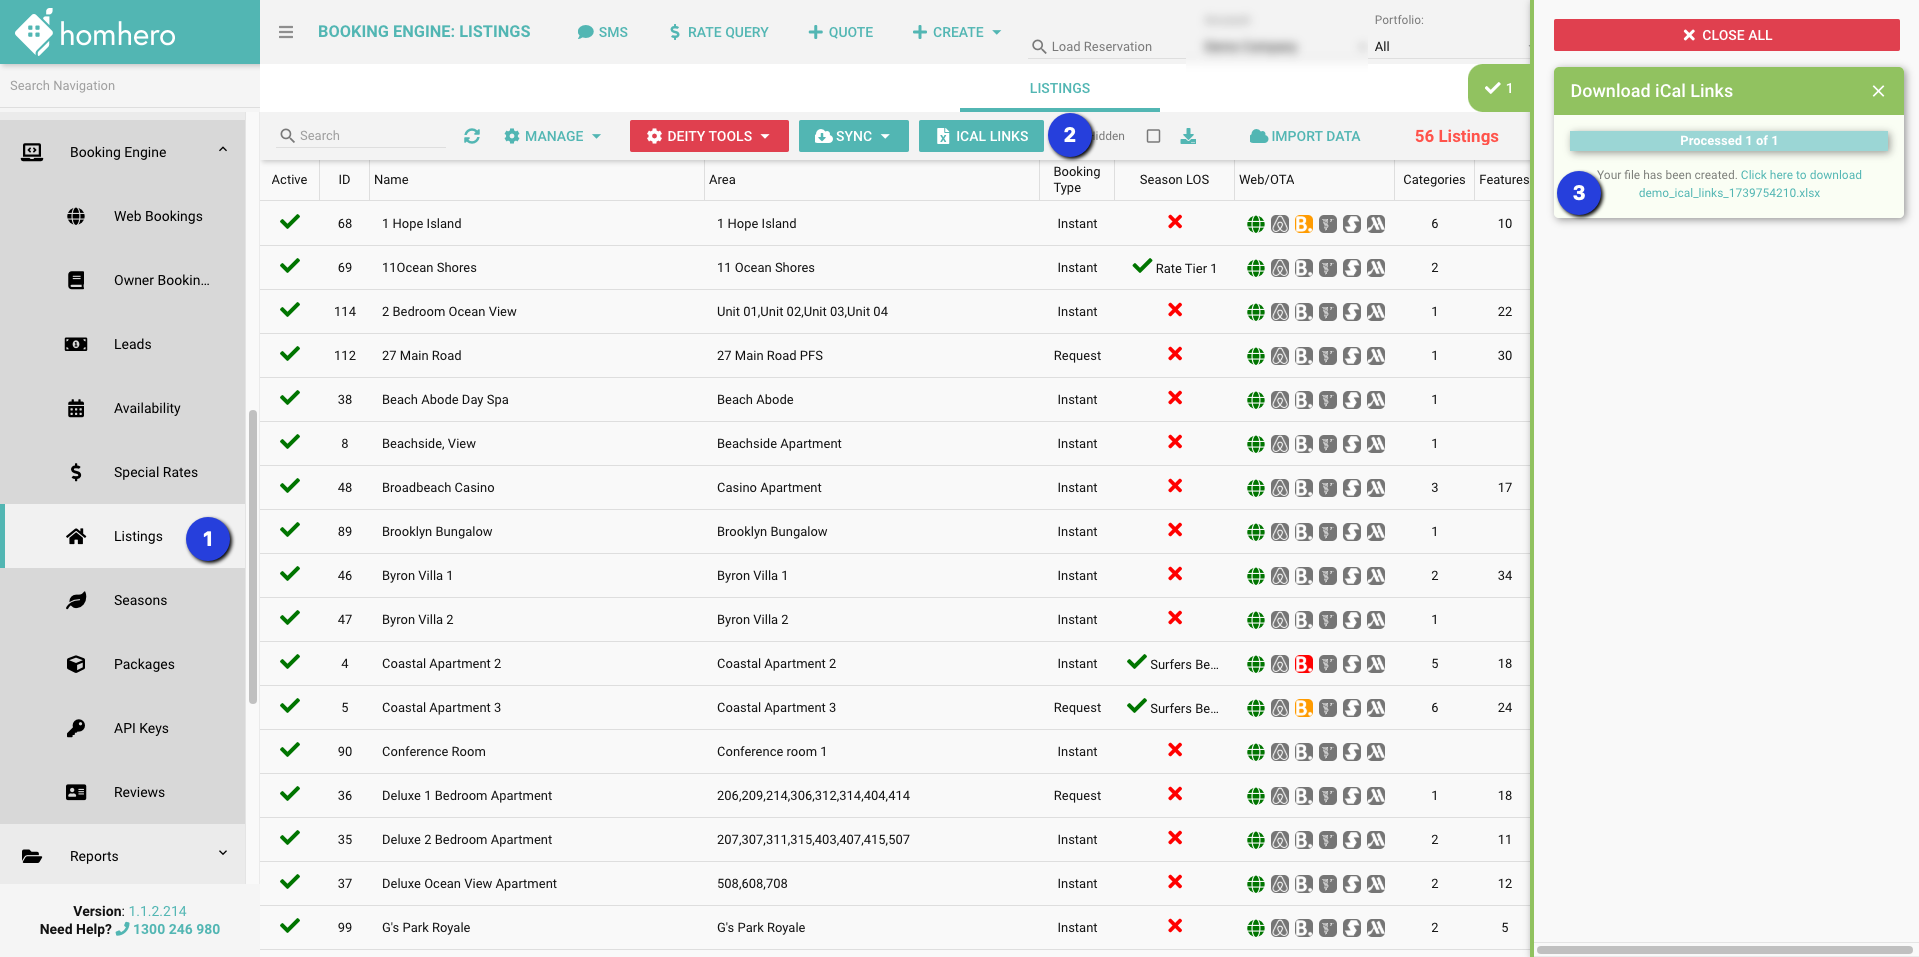
Task: Click the globe web icon for 1 Hope Island
Action: point(1256,224)
